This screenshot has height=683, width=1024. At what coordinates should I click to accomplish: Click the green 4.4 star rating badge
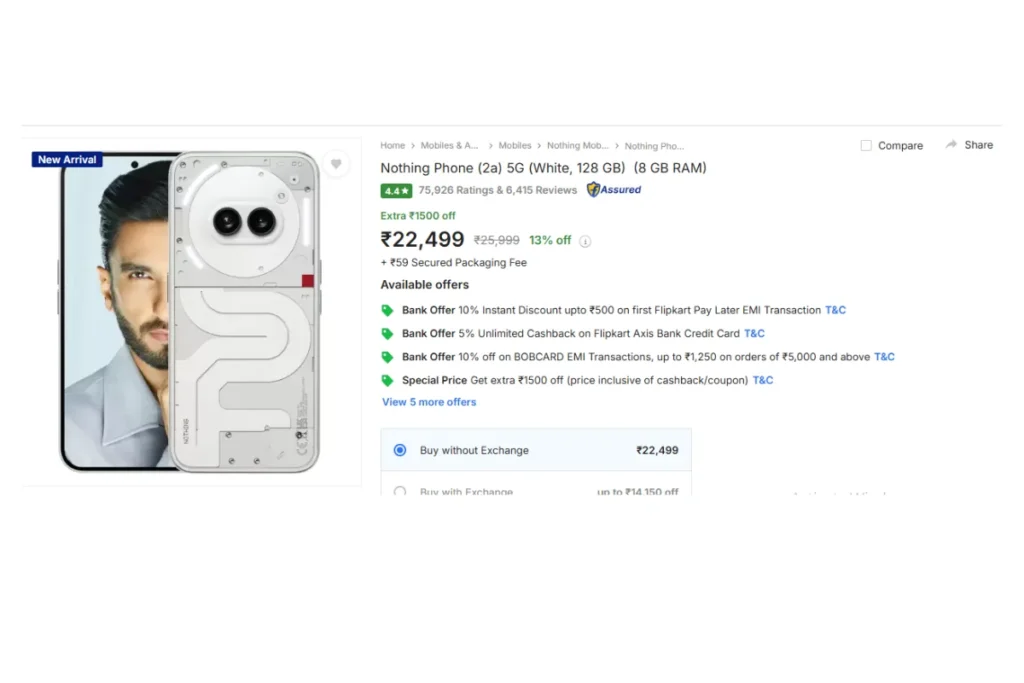[x=396, y=191]
